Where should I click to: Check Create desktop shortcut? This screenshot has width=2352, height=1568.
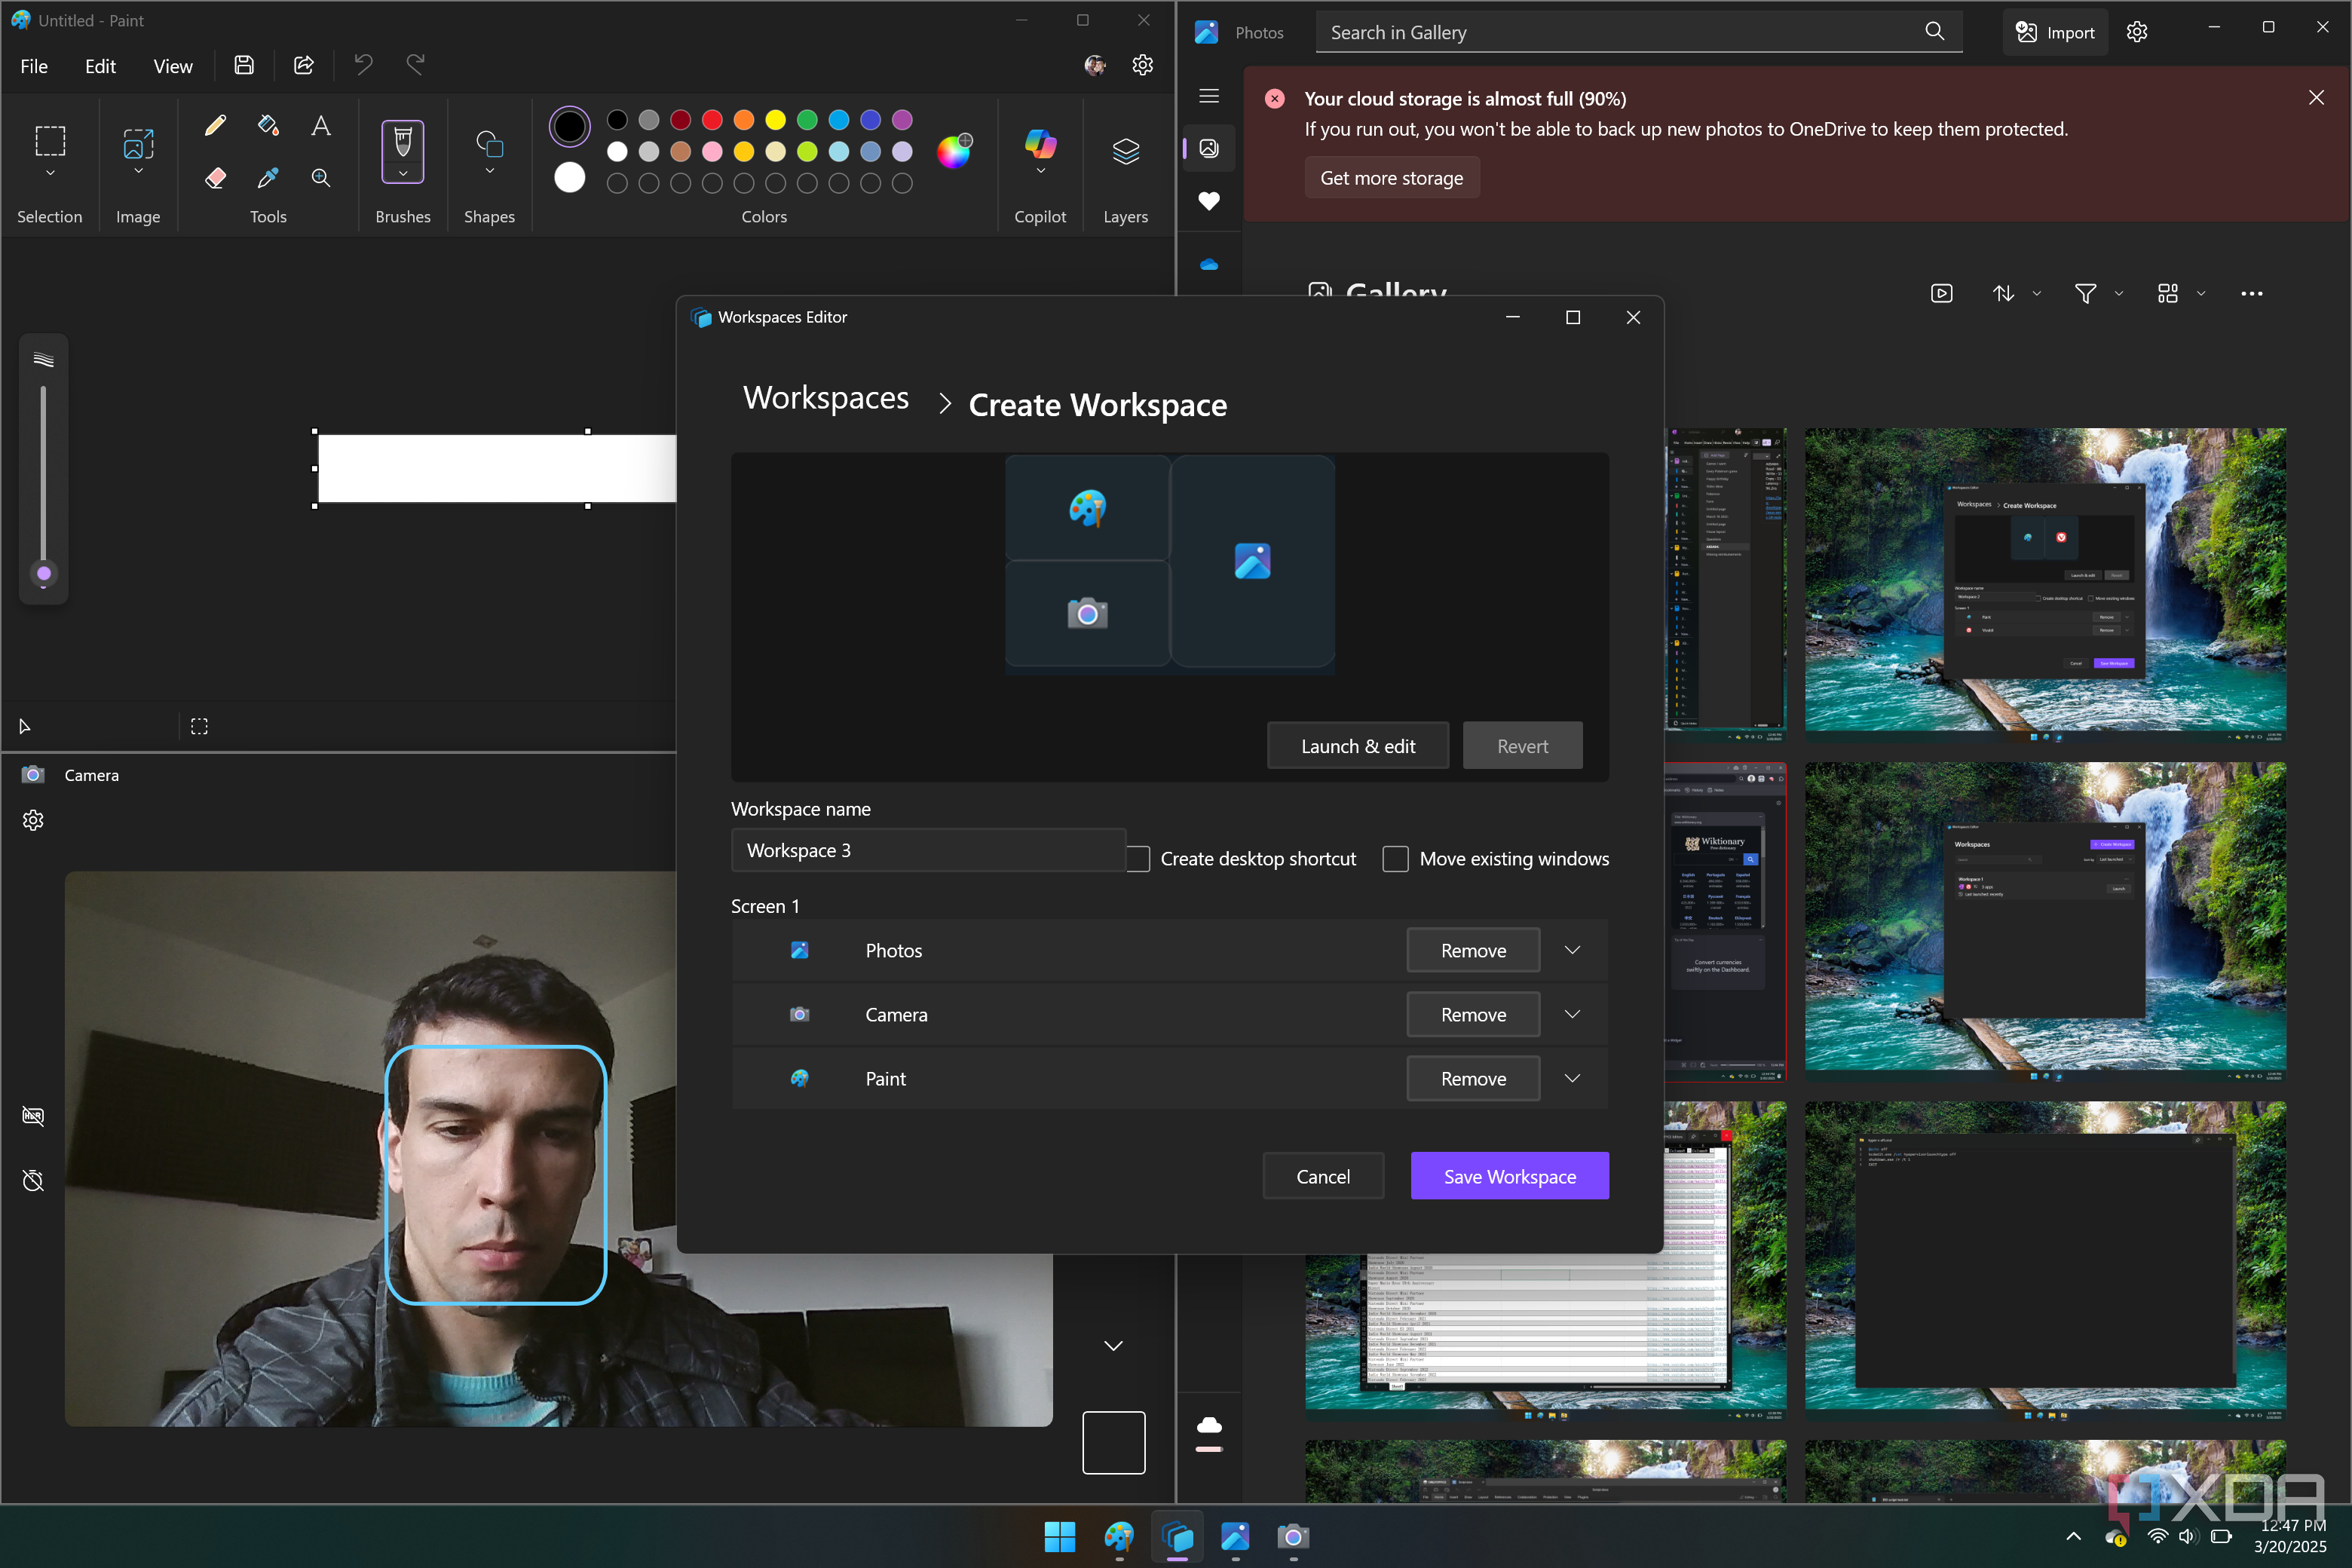[x=1138, y=859]
